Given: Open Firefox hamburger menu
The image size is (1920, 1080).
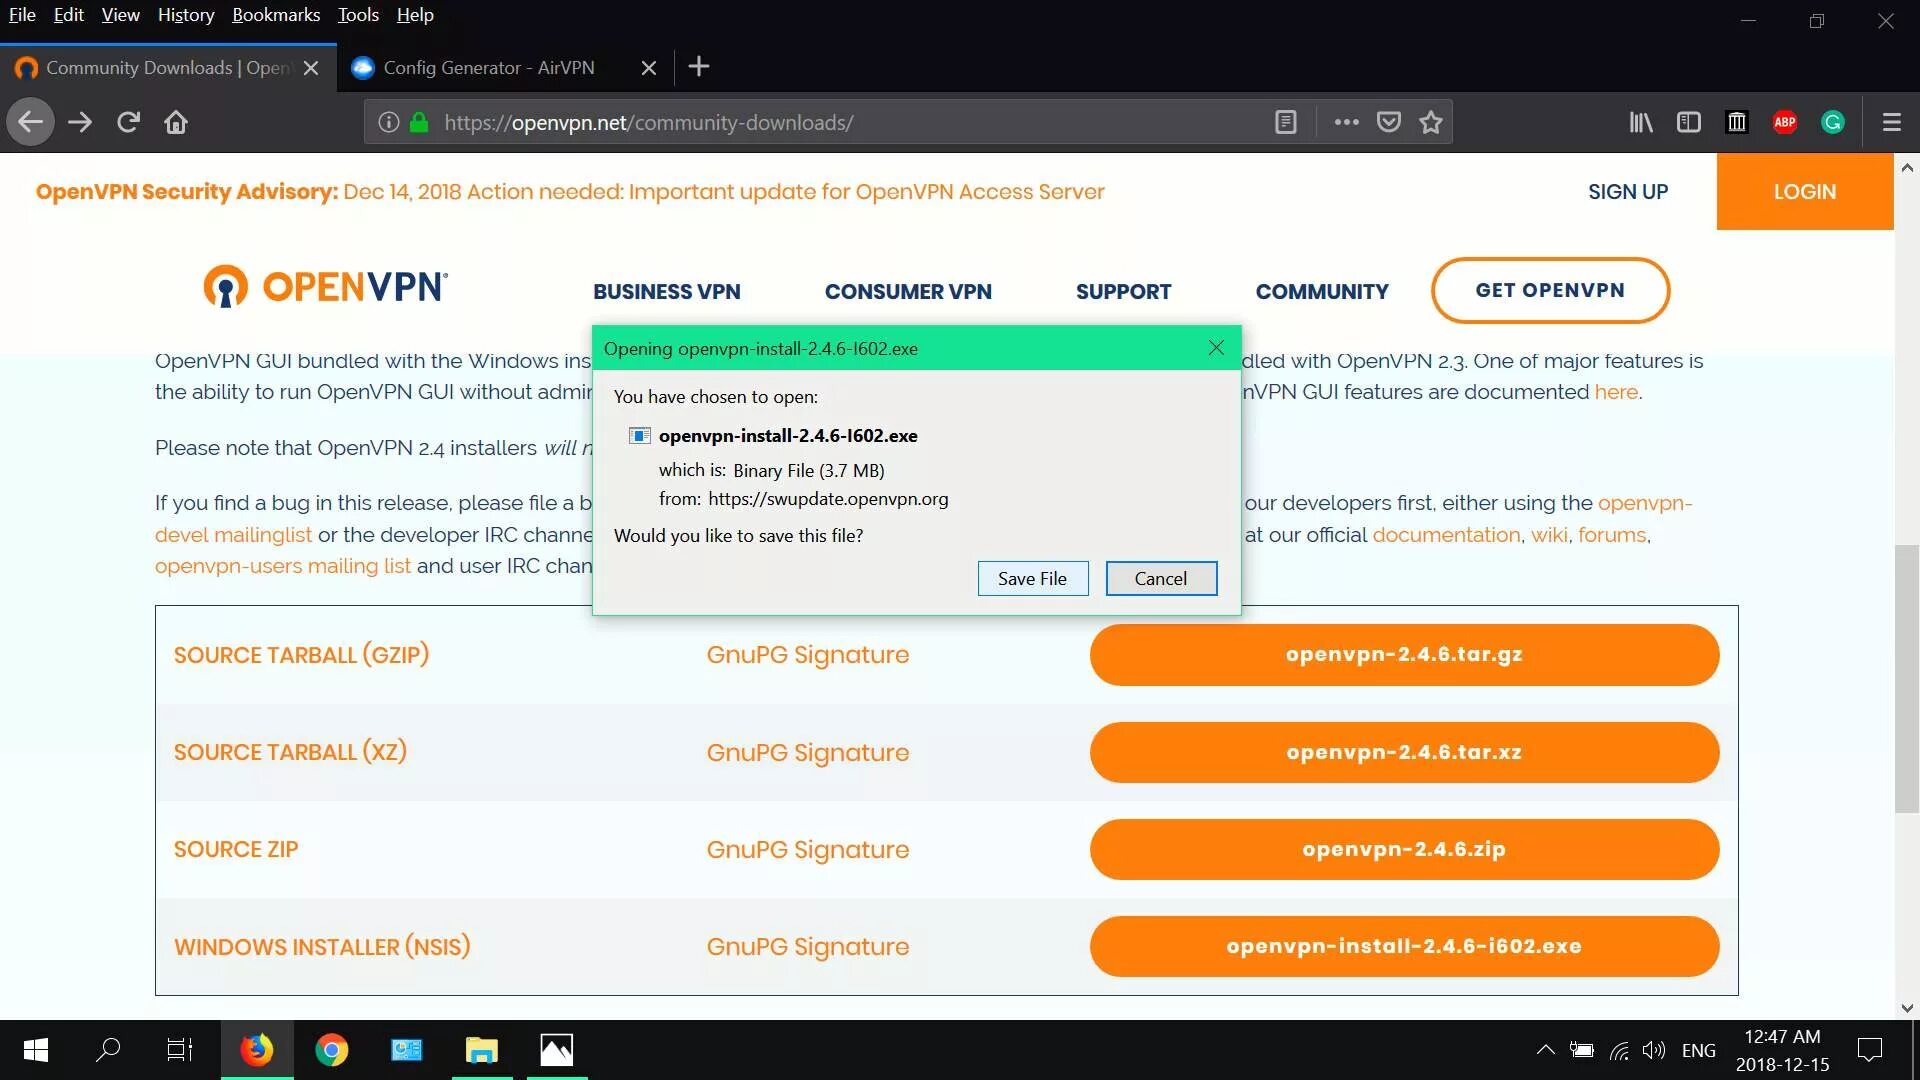Looking at the screenshot, I should pos(1891,122).
